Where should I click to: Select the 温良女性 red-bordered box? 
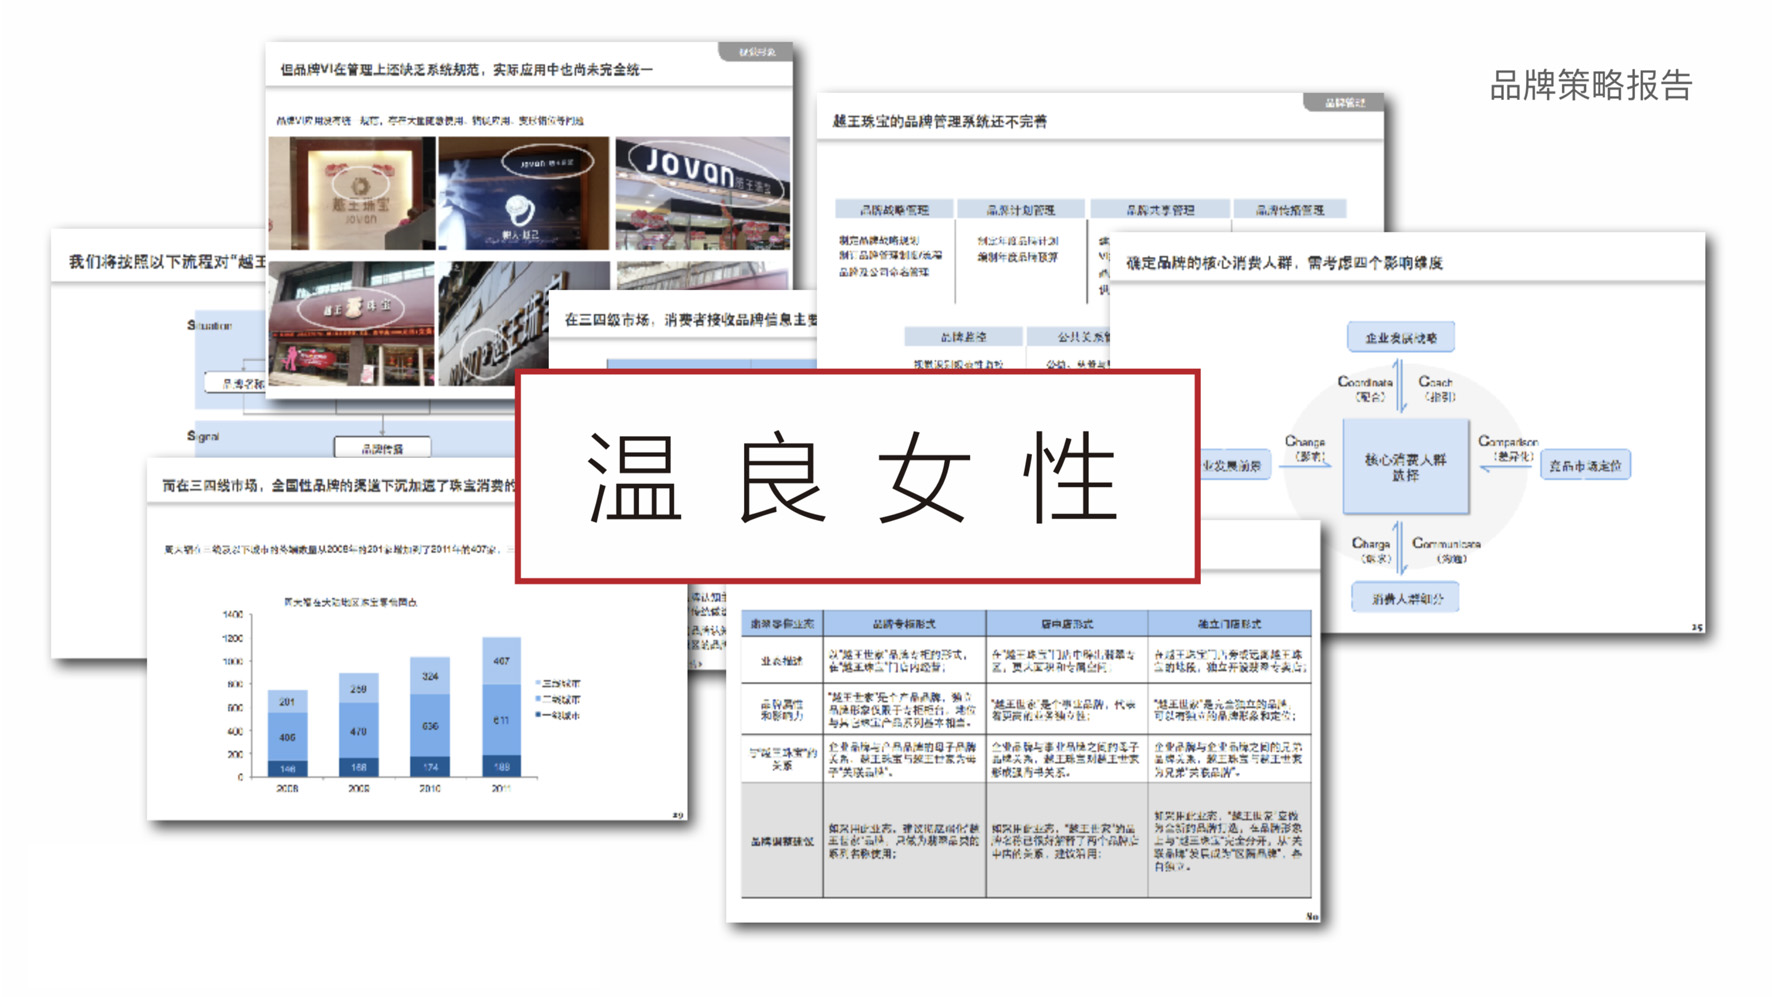point(858,476)
